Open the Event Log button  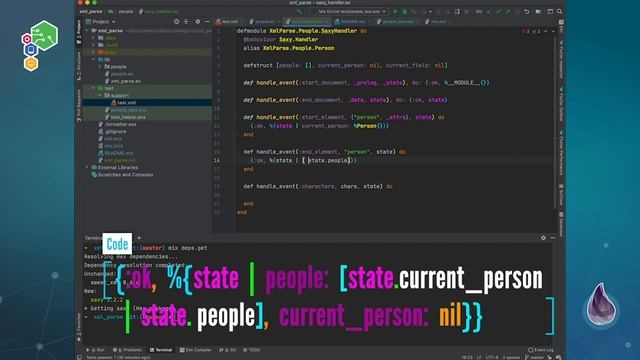coord(541,350)
